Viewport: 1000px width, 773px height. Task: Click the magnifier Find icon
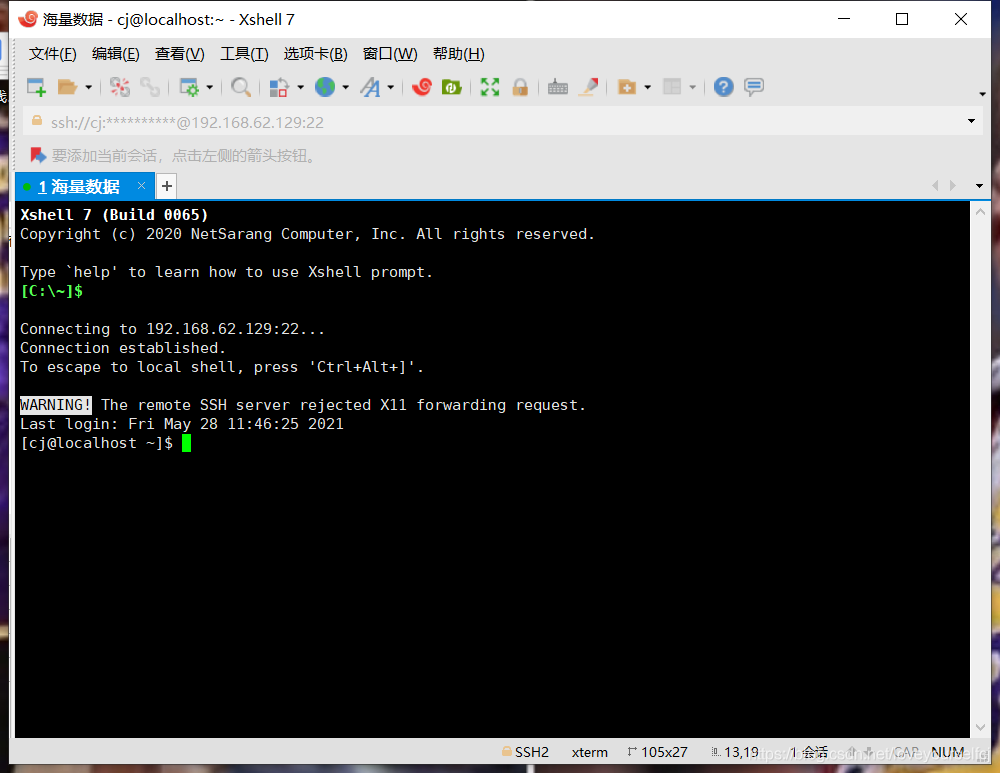tap(240, 87)
